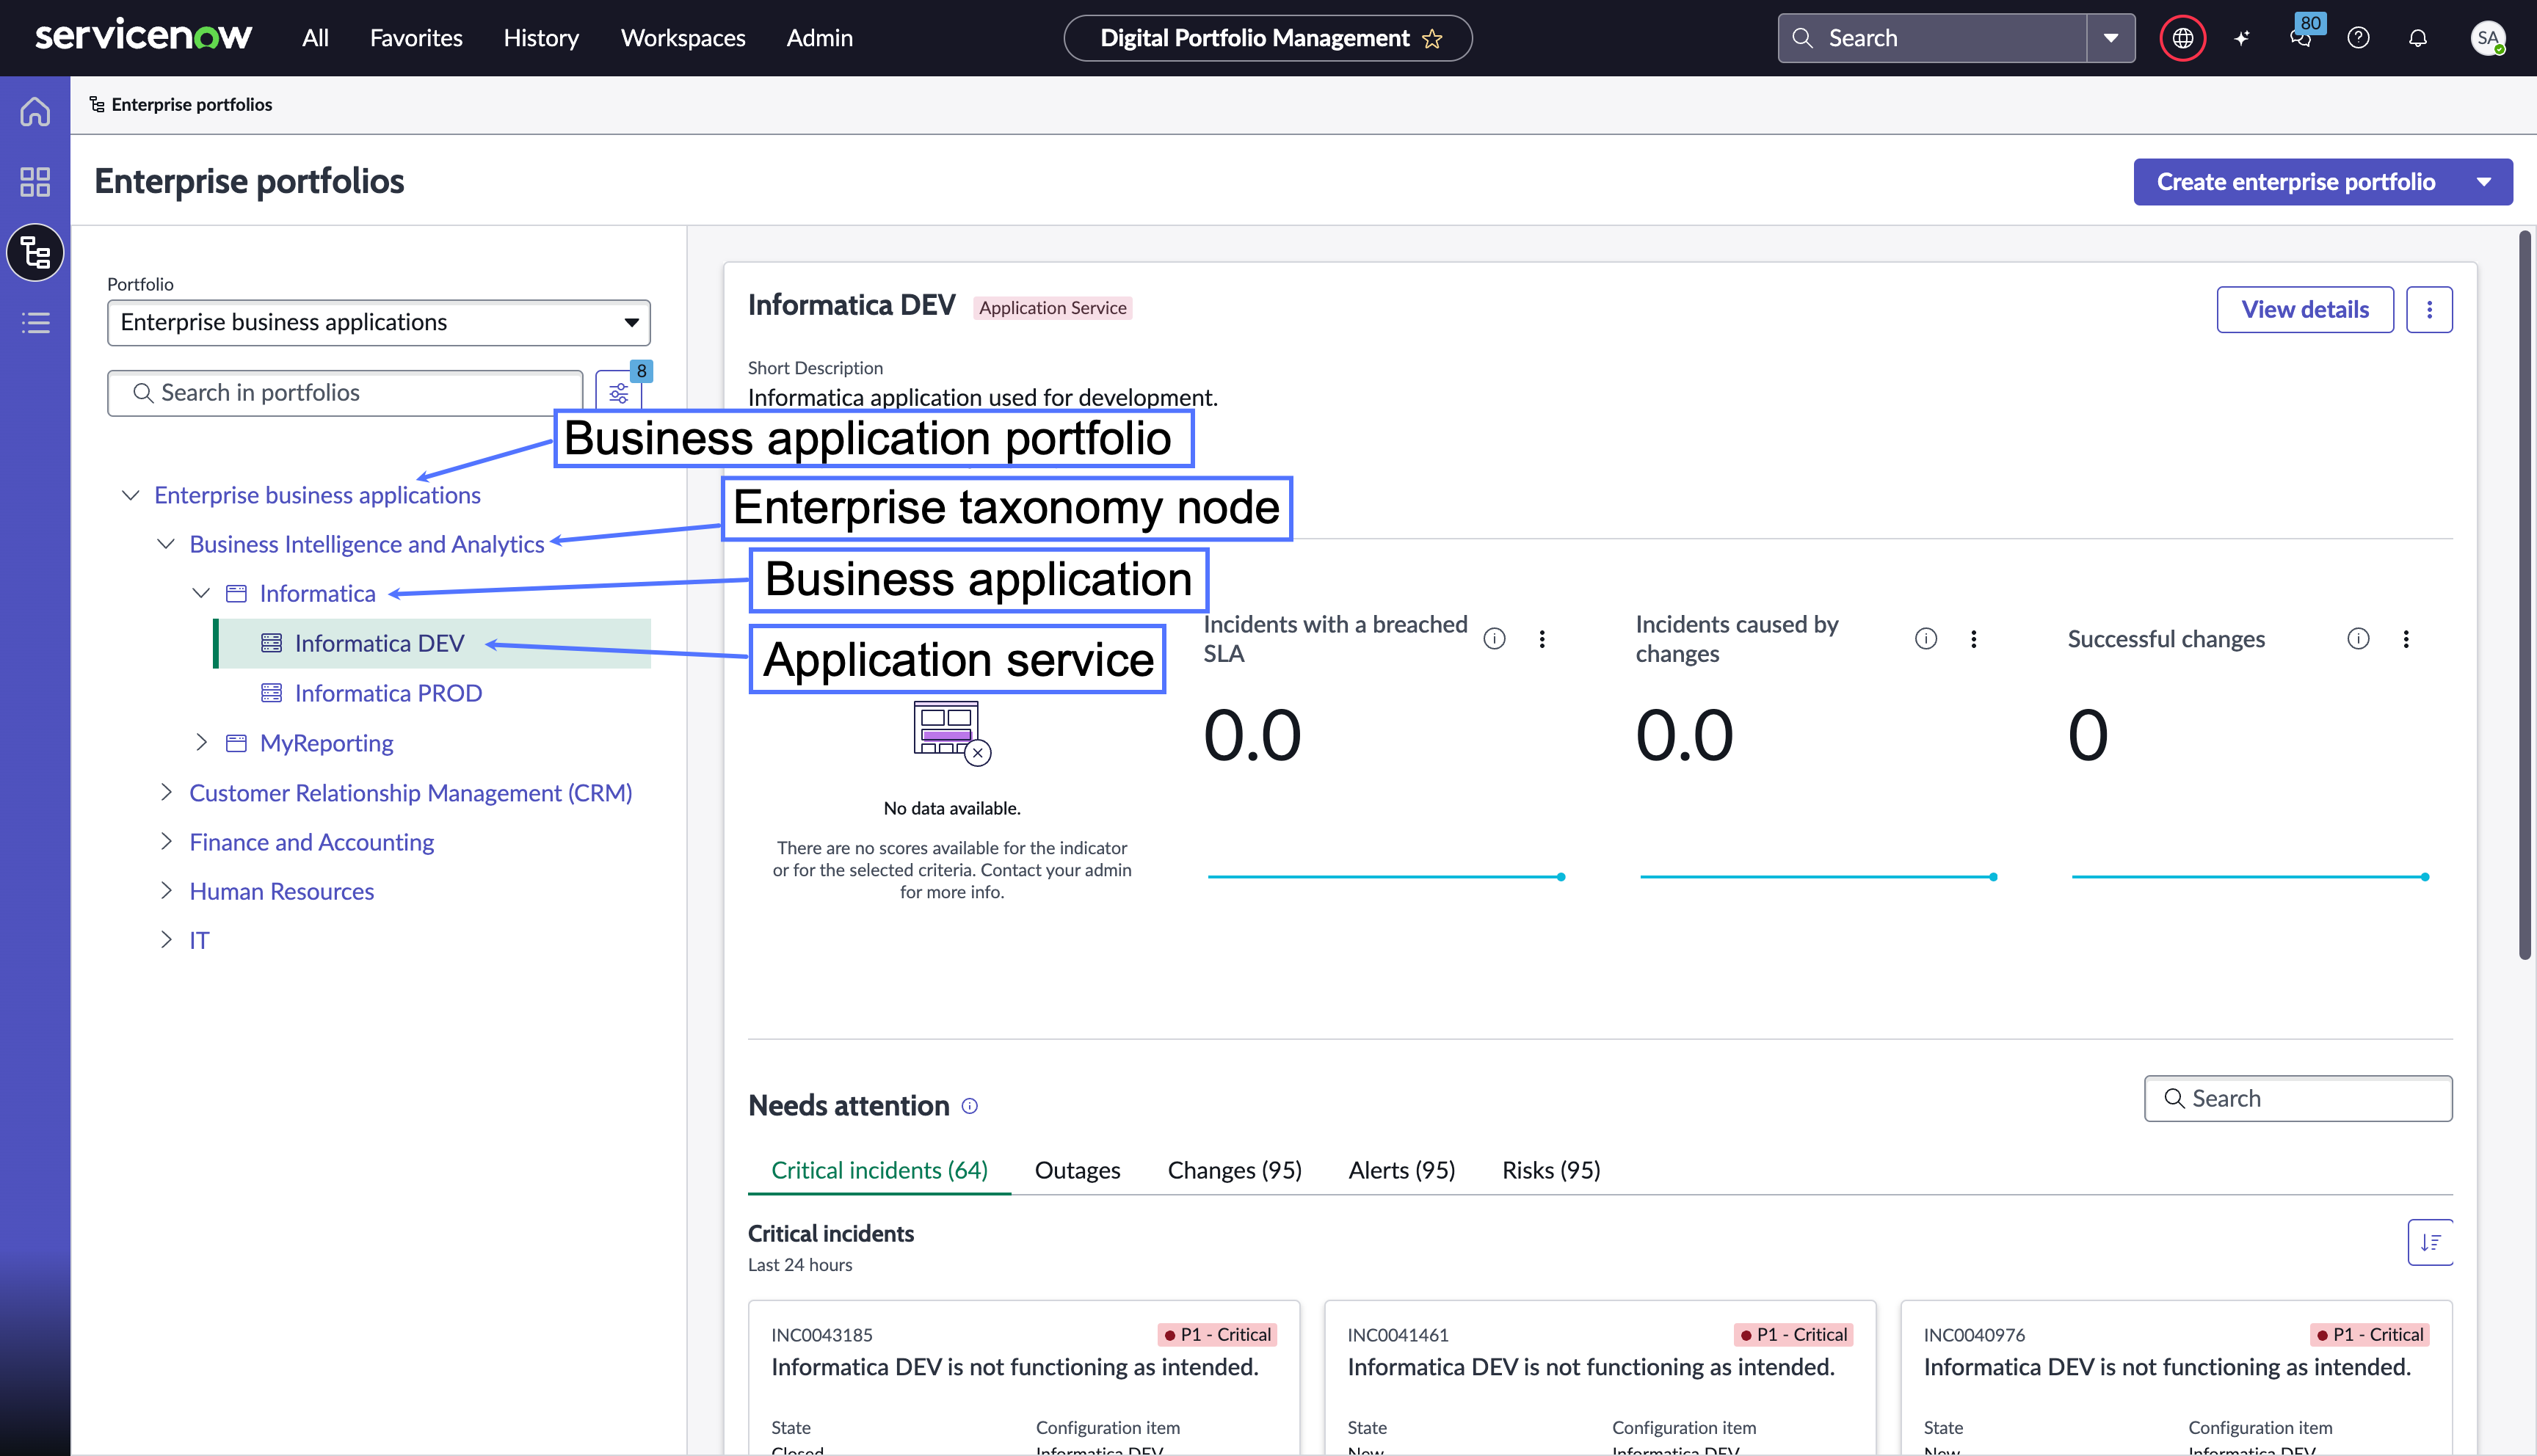The height and width of the screenshot is (1456, 2537).
Task: Open the SA user avatar menu
Action: (2487, 38)
